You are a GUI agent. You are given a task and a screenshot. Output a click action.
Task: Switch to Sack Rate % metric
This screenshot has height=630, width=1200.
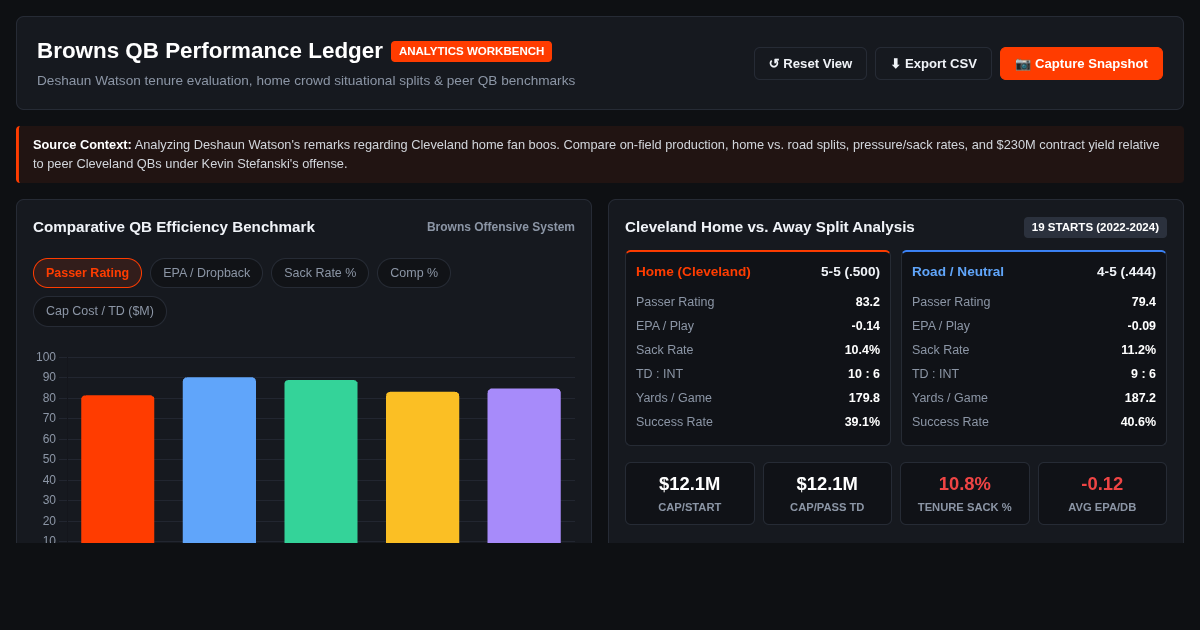pos(320,273)
